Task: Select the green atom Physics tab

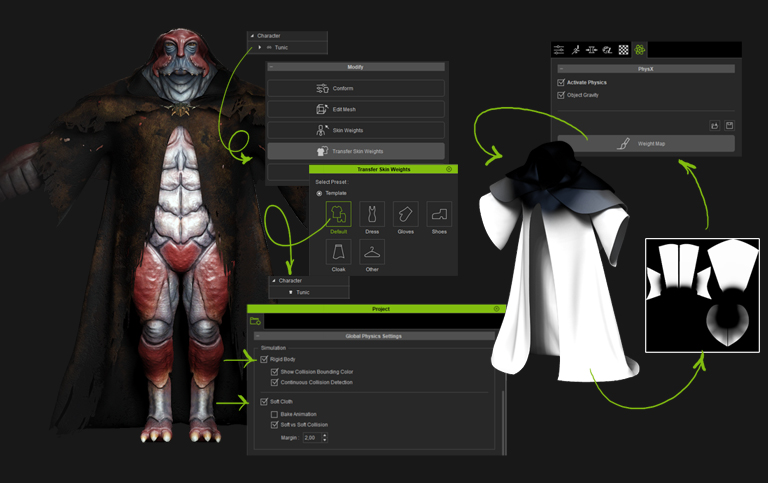Action: click(x=639, y=49)
